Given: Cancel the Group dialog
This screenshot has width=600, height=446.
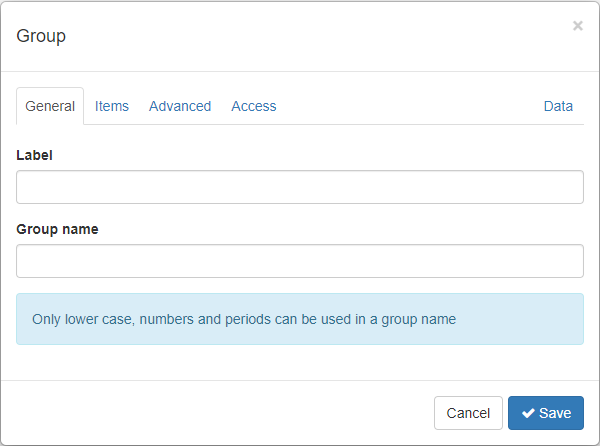Looking at the screenshot, I should click(x=468, y=413).
